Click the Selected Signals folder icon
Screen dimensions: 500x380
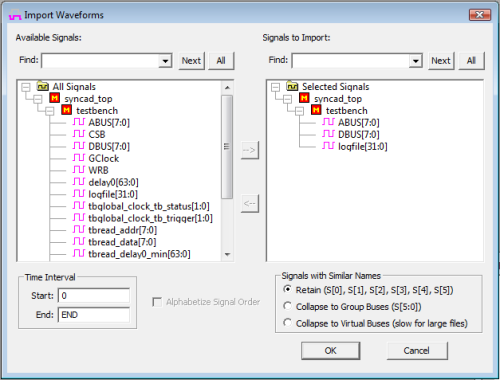[292, 86]
